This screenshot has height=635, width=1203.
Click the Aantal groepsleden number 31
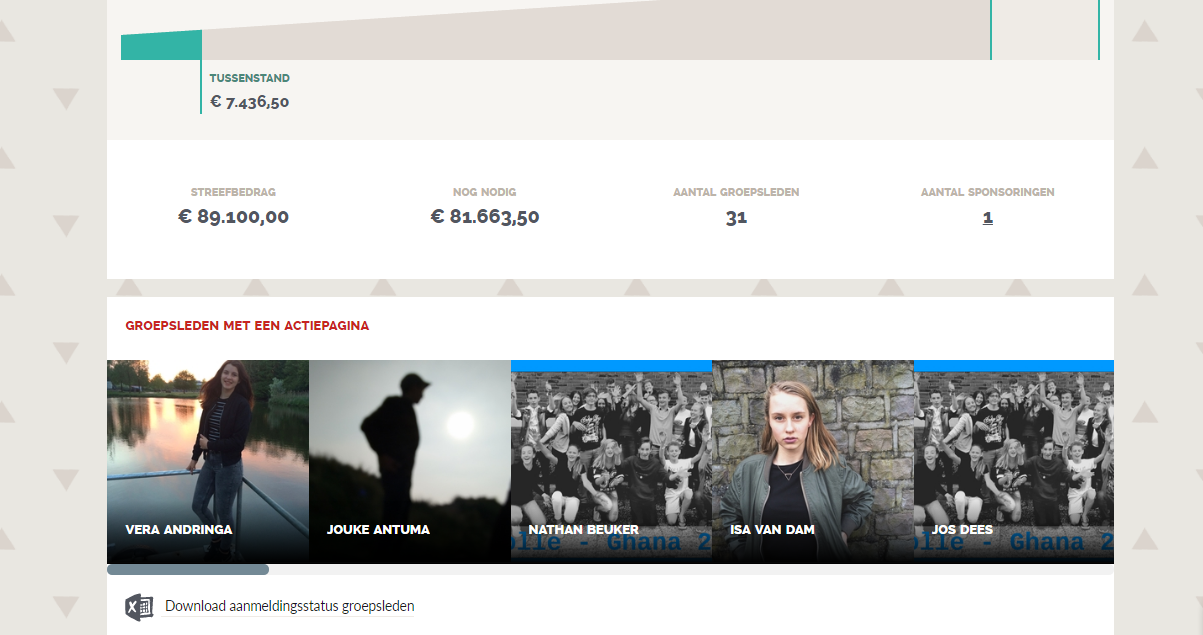[x=736, y=217]
